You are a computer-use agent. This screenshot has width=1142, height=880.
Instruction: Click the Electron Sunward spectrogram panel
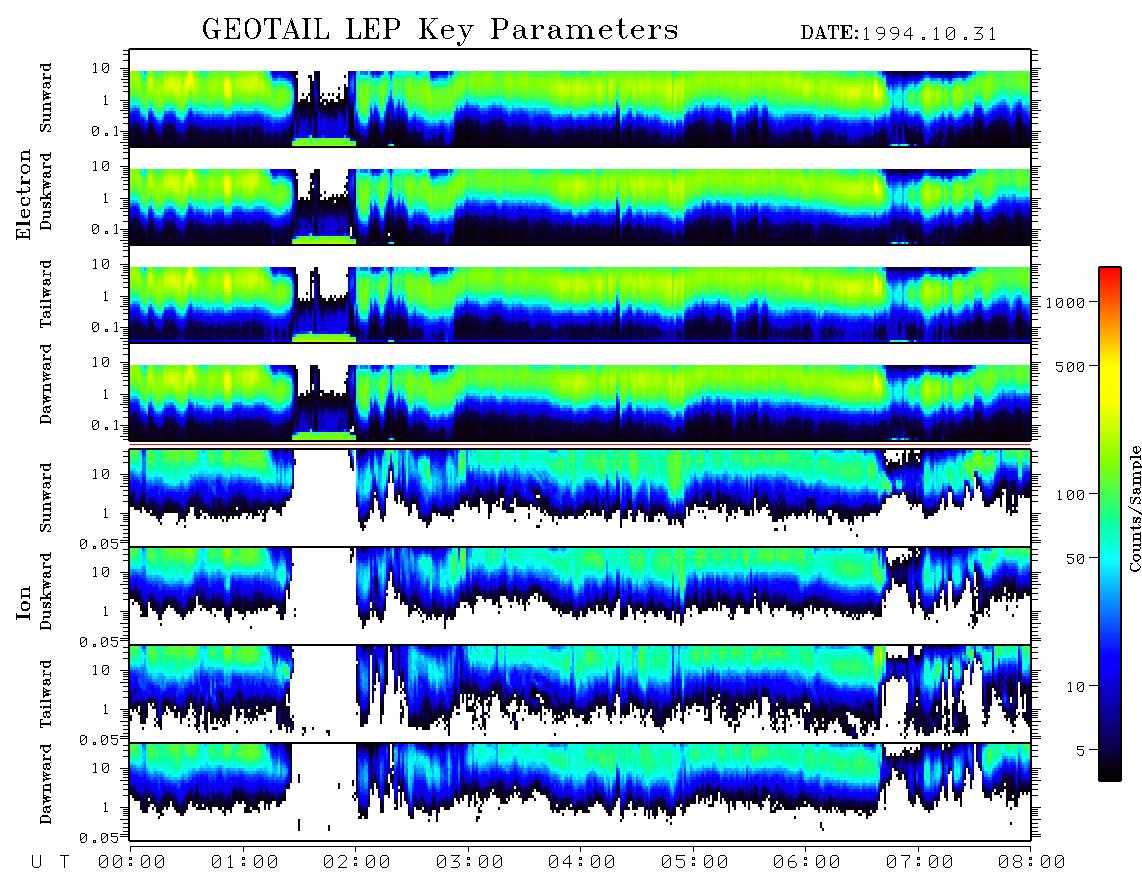(x=580, y=98)
